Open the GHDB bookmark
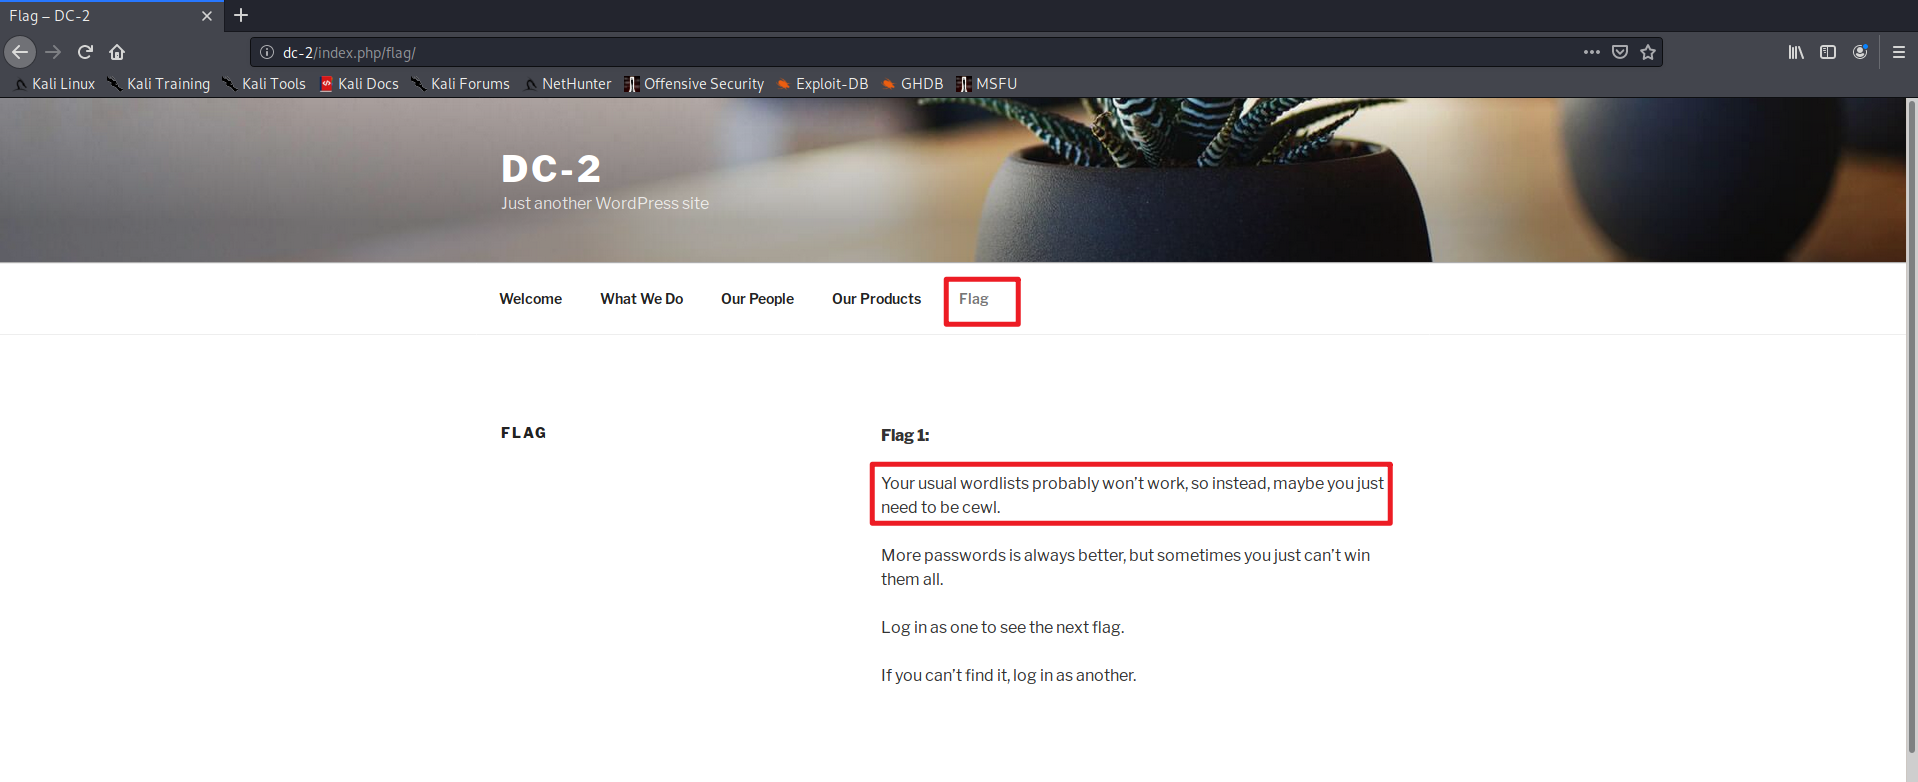1918x782 pixels. pos(912,84)
